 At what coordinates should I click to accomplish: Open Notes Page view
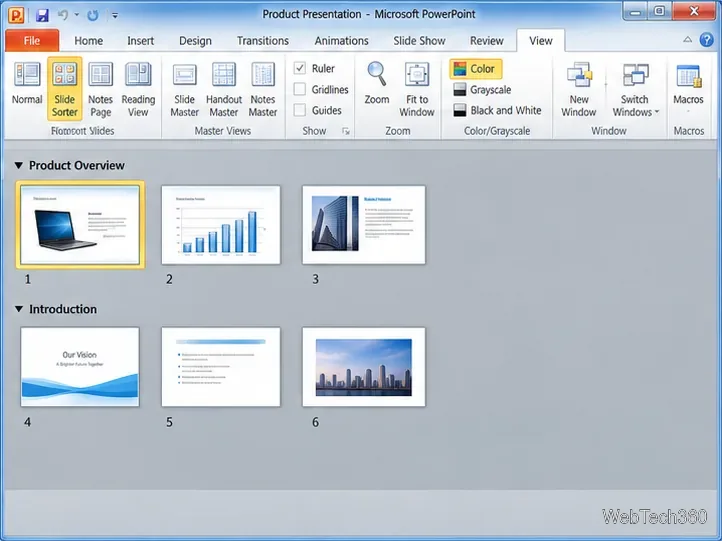(x=100, y=89)
